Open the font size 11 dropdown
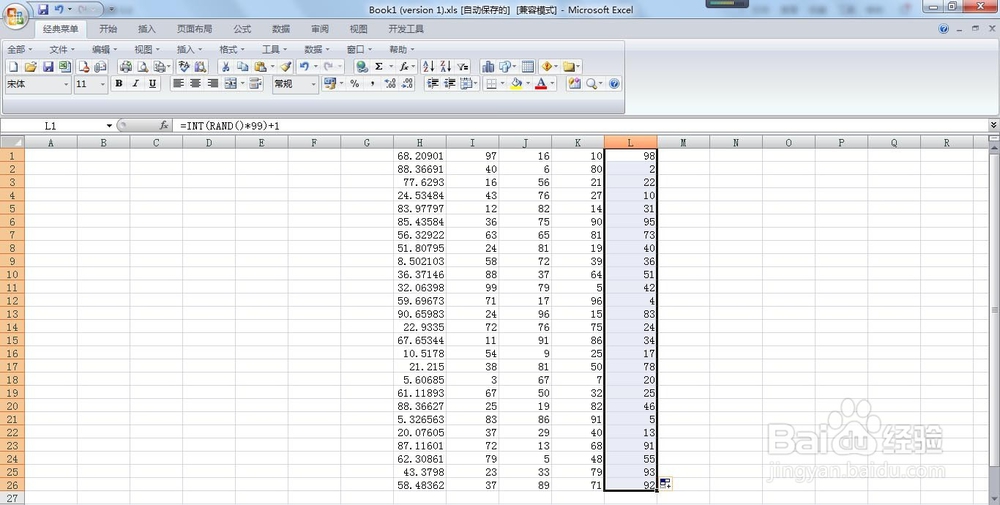Screen dimensions: 1000x505 [103, 84]
